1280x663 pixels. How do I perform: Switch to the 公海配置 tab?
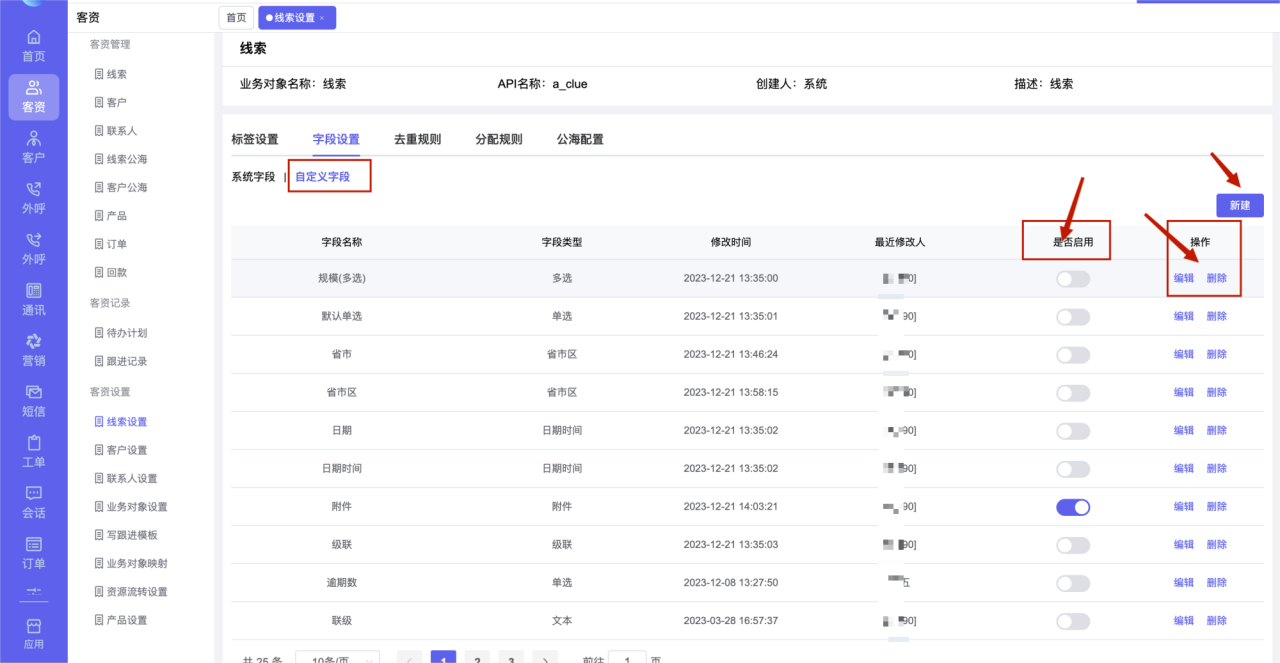tap(580, 139)
